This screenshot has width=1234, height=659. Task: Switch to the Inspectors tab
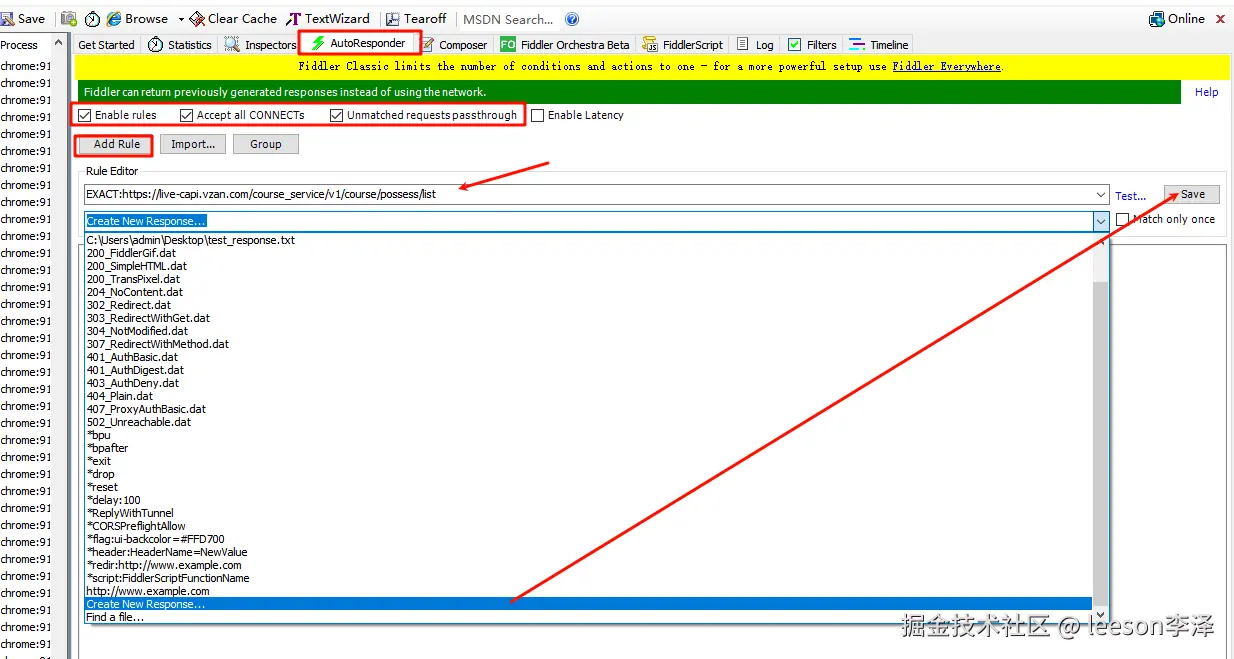[260, 44]
